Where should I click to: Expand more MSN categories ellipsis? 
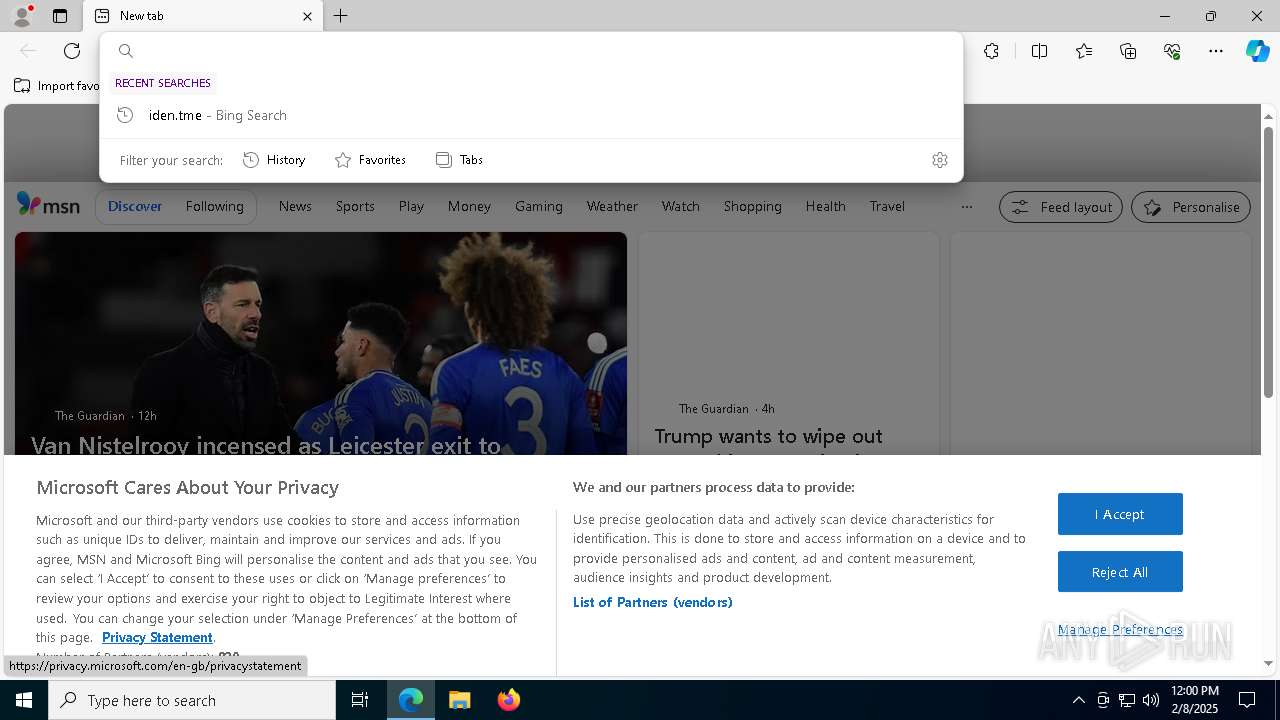[x=966, y=207]
